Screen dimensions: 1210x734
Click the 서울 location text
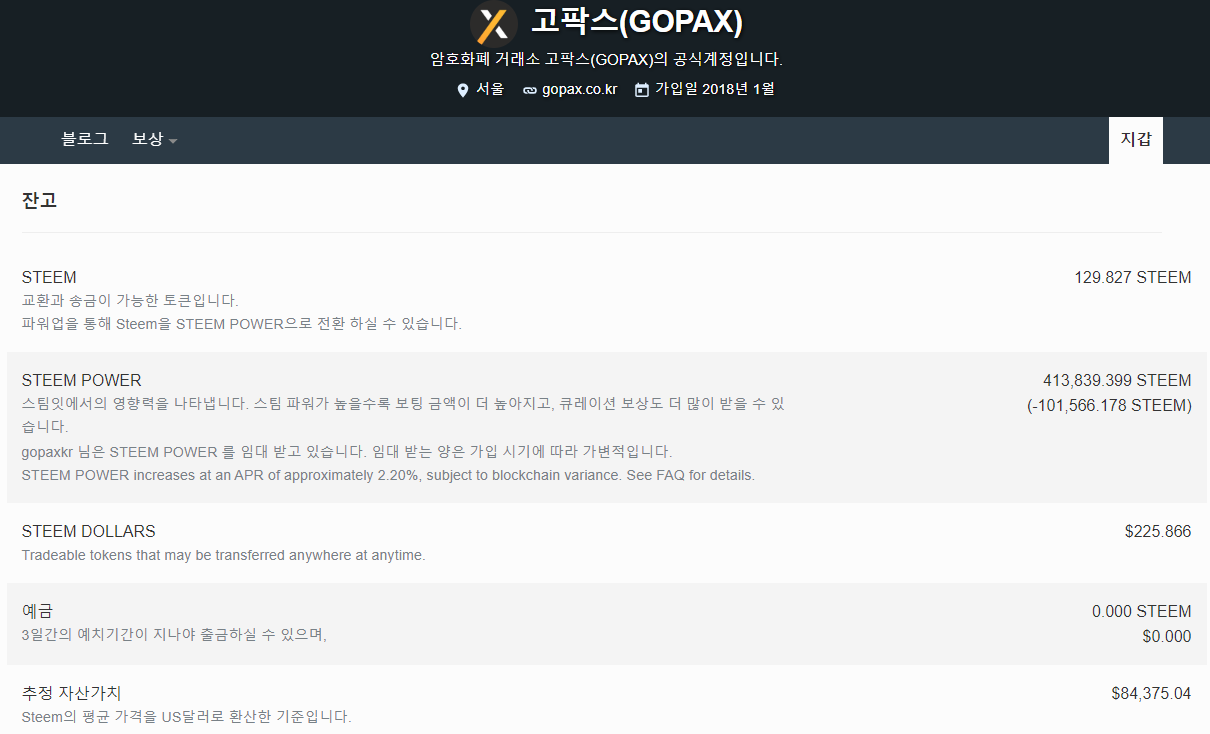[x=490, y=89]
